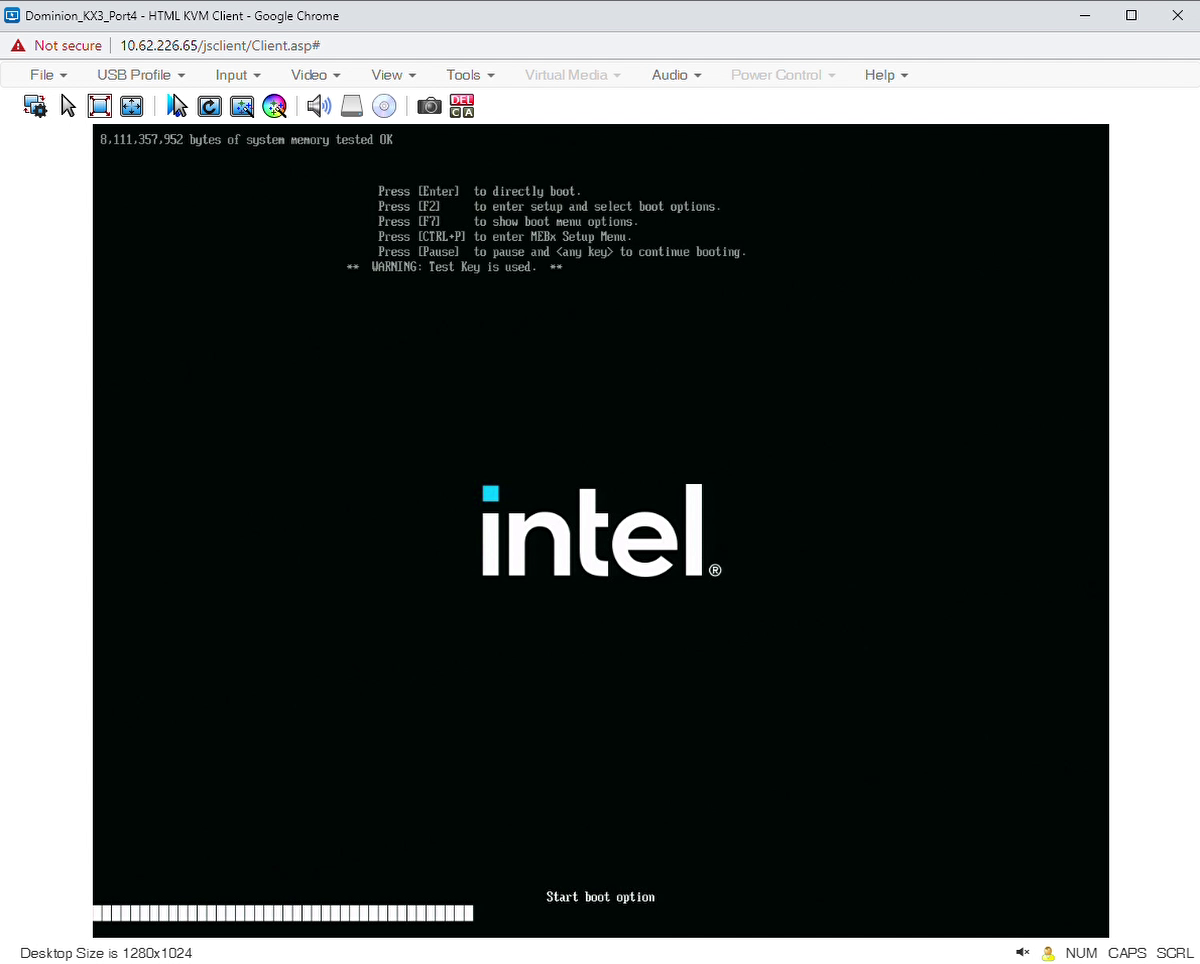Click 'Press [Pause] to pause' line
The image size is (1200, 964).
tap(562, 252)
